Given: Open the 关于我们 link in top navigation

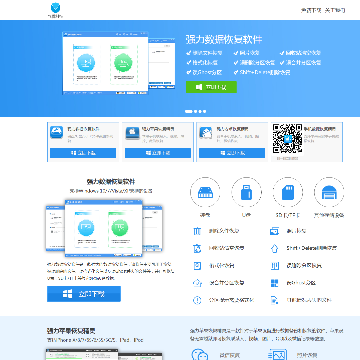Looking at the screenshot, I should (x=335, y=10).
